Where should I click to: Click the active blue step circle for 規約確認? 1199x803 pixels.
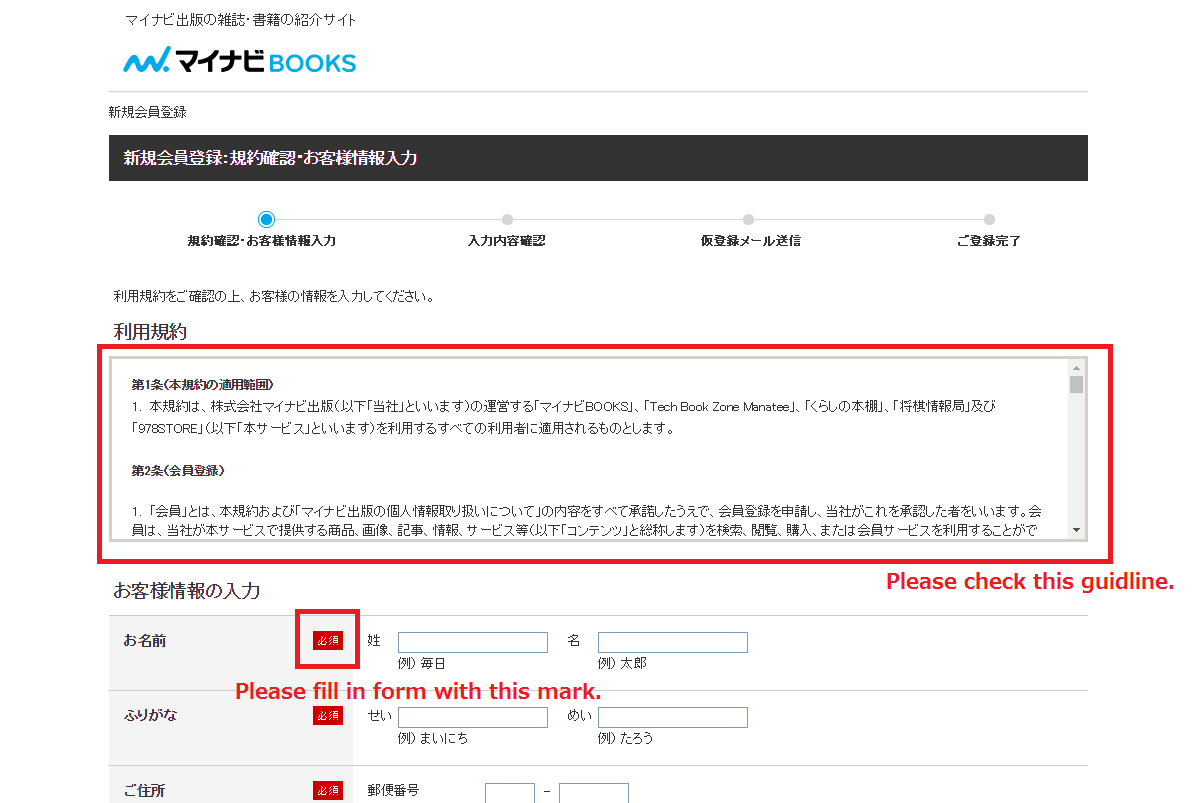[x=266, y=220]
